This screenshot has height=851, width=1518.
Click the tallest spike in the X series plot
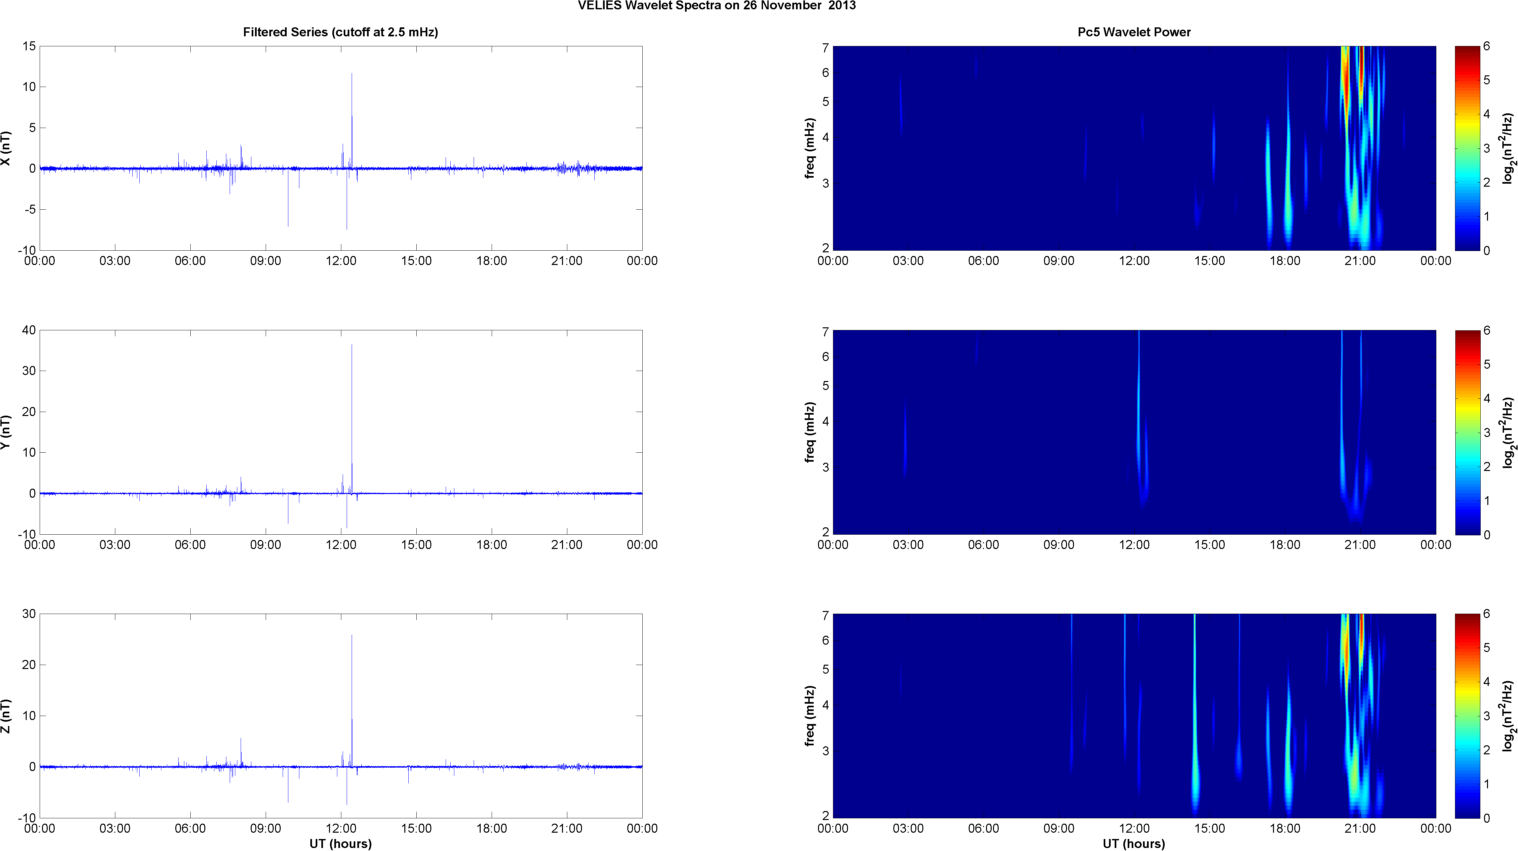pyautogui.click(x=352, y=120)
